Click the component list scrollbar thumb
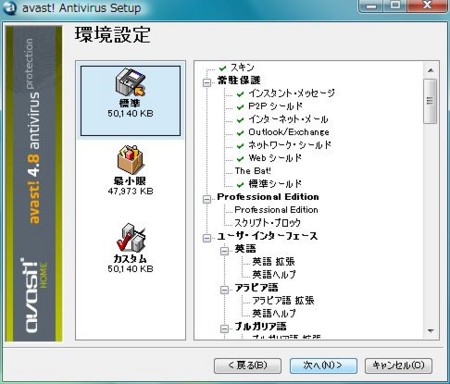Image resolution: width=450 pixels, height=384 pixels. coord(430,101)
